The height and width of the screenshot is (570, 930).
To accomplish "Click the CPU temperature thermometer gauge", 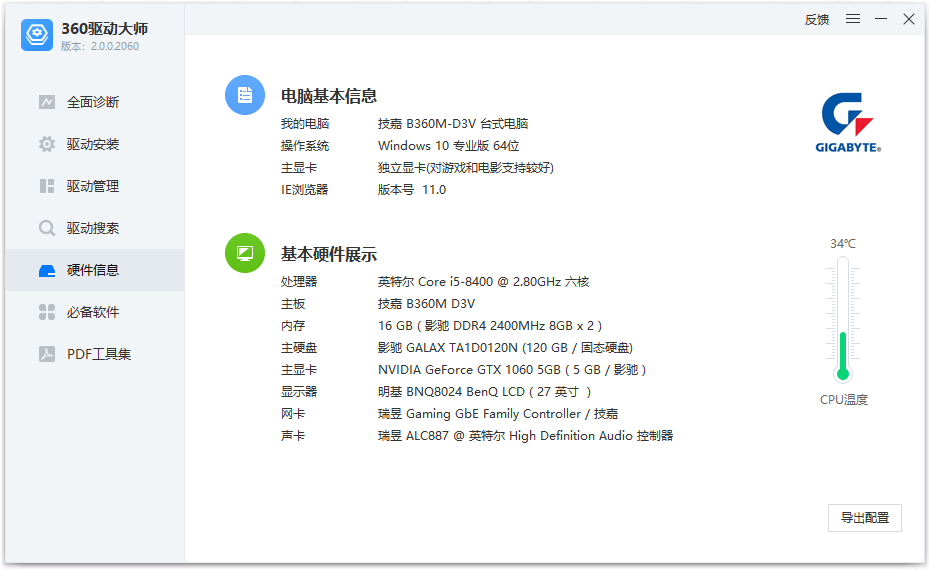I will pyautogui.click(x=843, y=319).
